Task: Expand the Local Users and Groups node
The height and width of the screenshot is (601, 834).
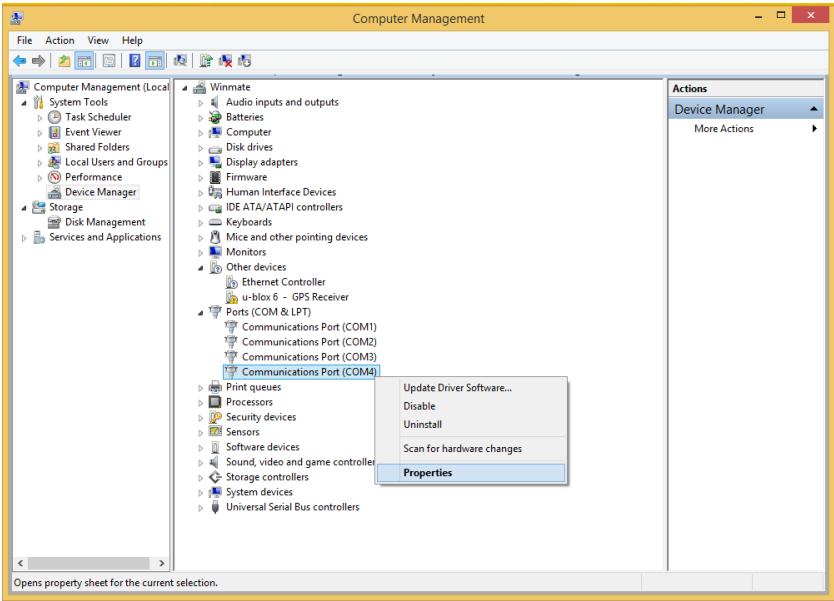Action: tap(40, 163)
